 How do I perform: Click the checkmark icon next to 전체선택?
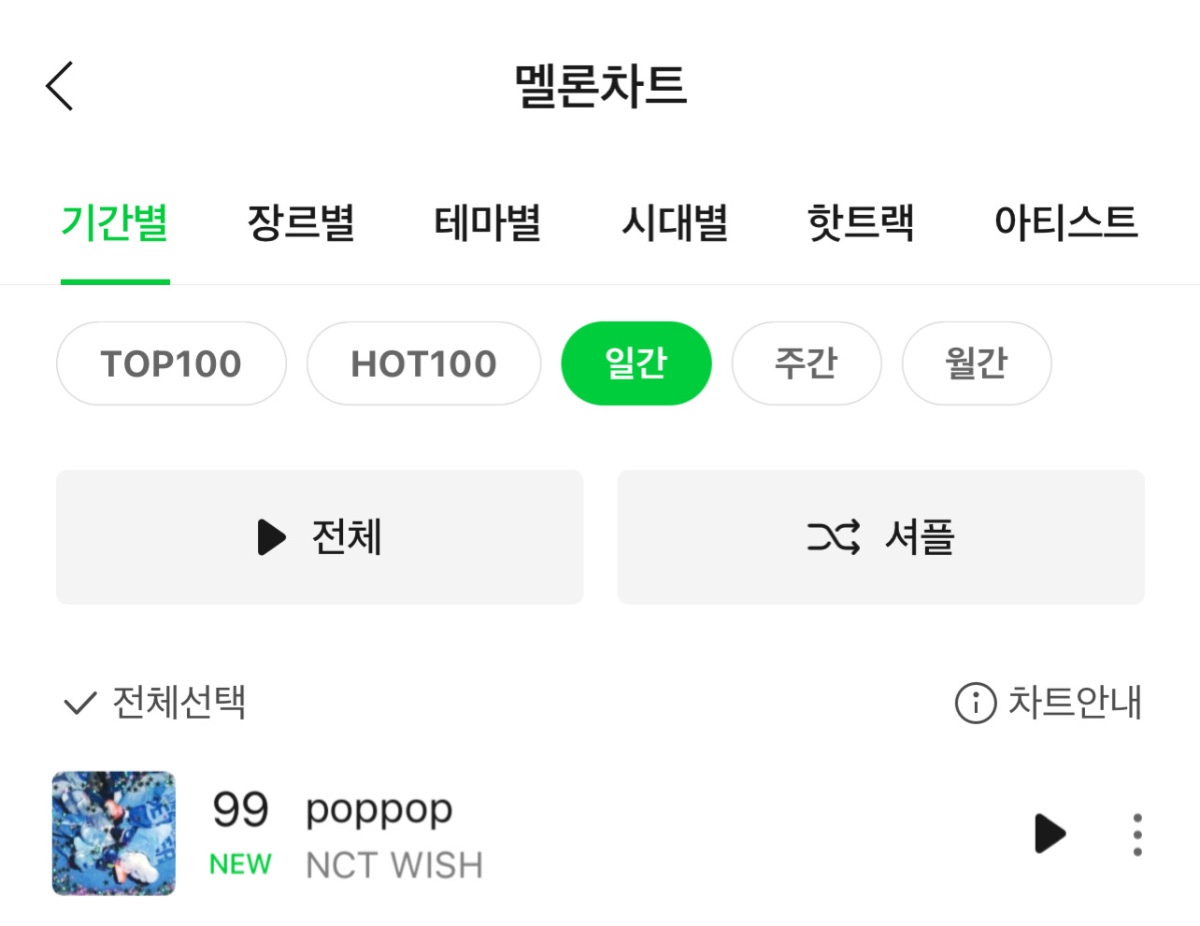(x=79, y=704)
